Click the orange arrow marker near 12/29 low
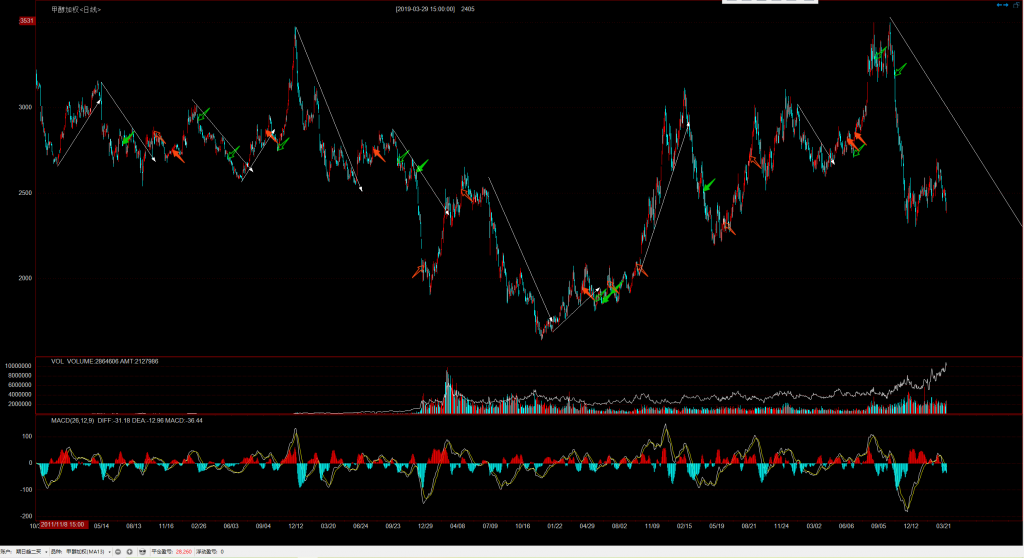The image size is (1024, 558). [419, 271]
